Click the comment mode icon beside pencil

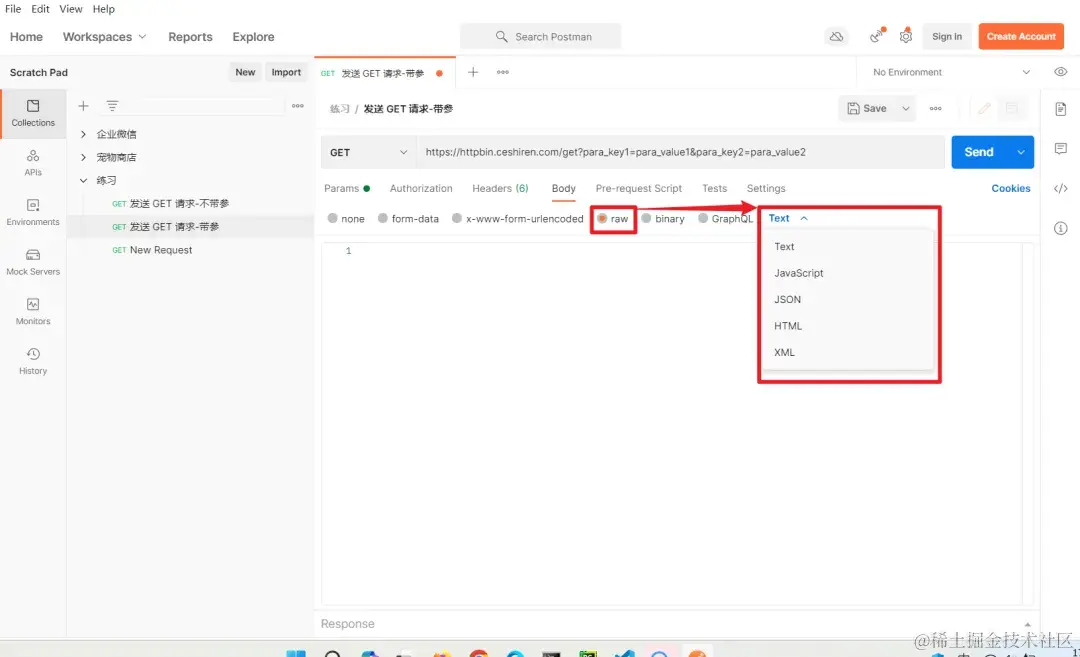[x=1012, y=108]
